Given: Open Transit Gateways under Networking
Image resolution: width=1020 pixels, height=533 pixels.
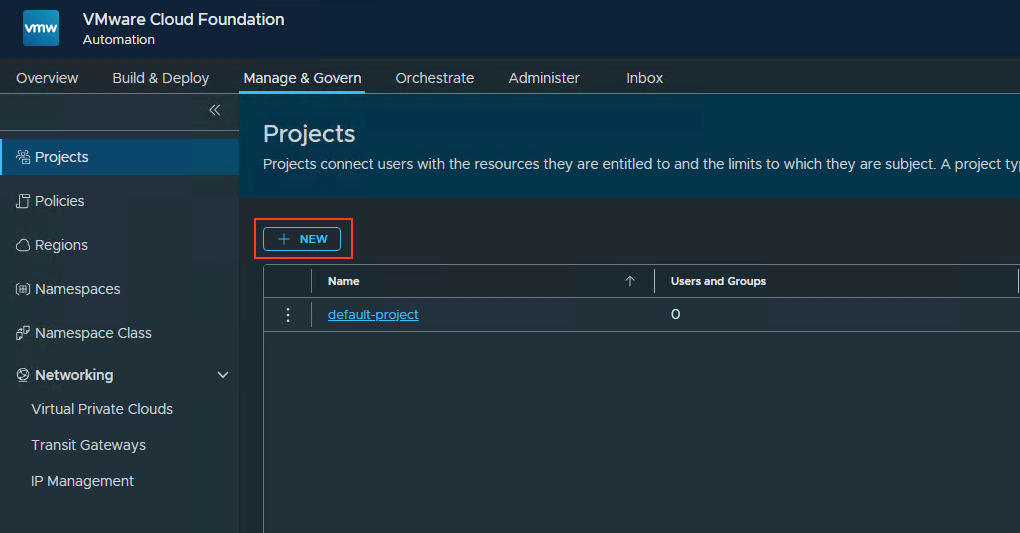Looking at the screenshot, I should (88, 445).
